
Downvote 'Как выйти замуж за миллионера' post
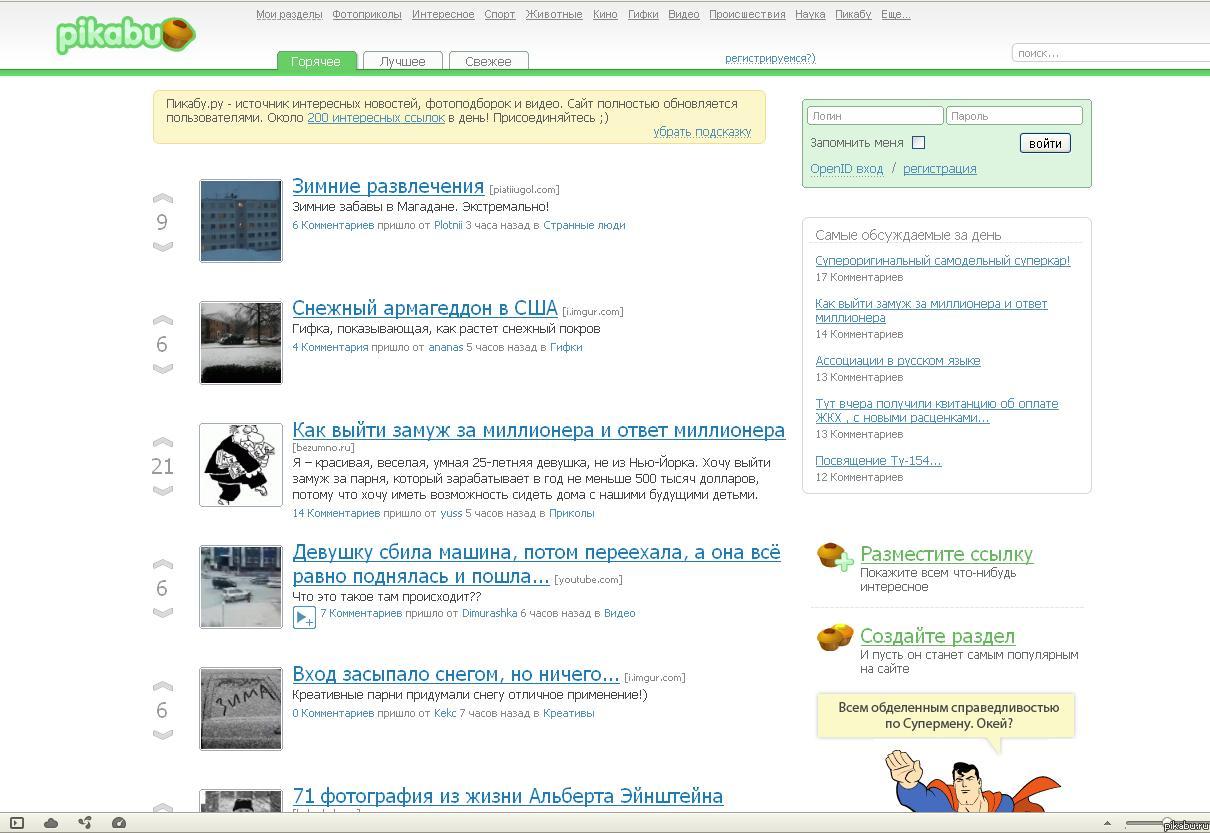(x=163, y=490)
